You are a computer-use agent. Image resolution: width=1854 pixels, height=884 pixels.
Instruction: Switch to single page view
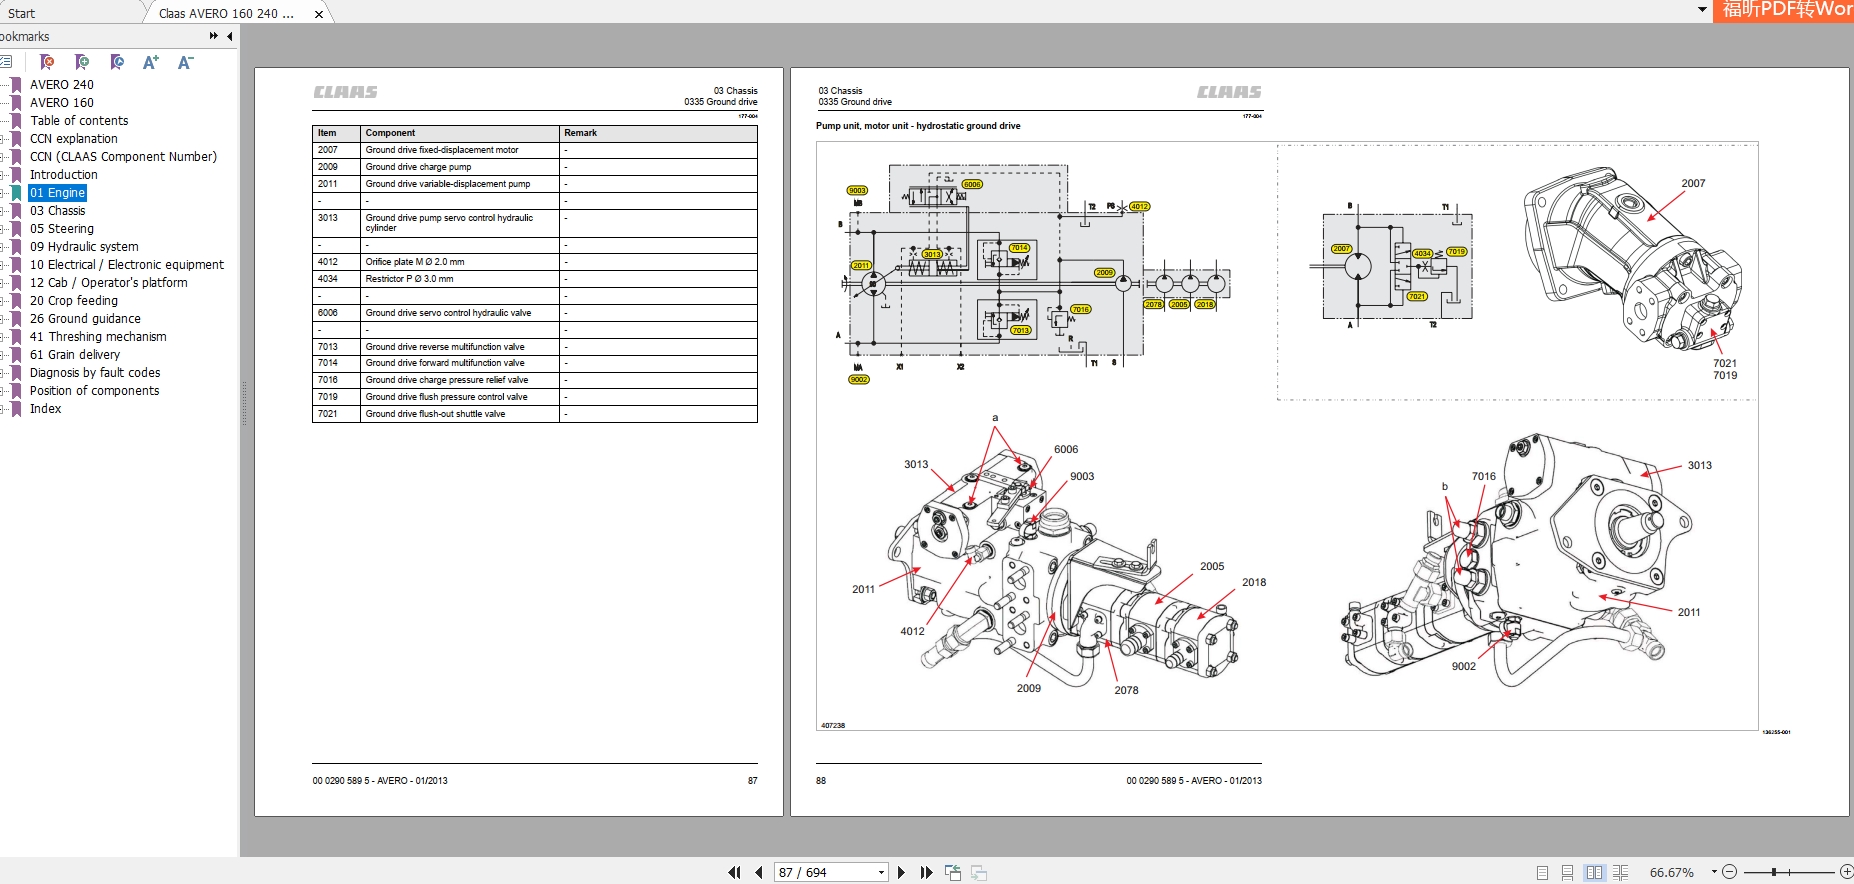click(x=1542, y=873)
